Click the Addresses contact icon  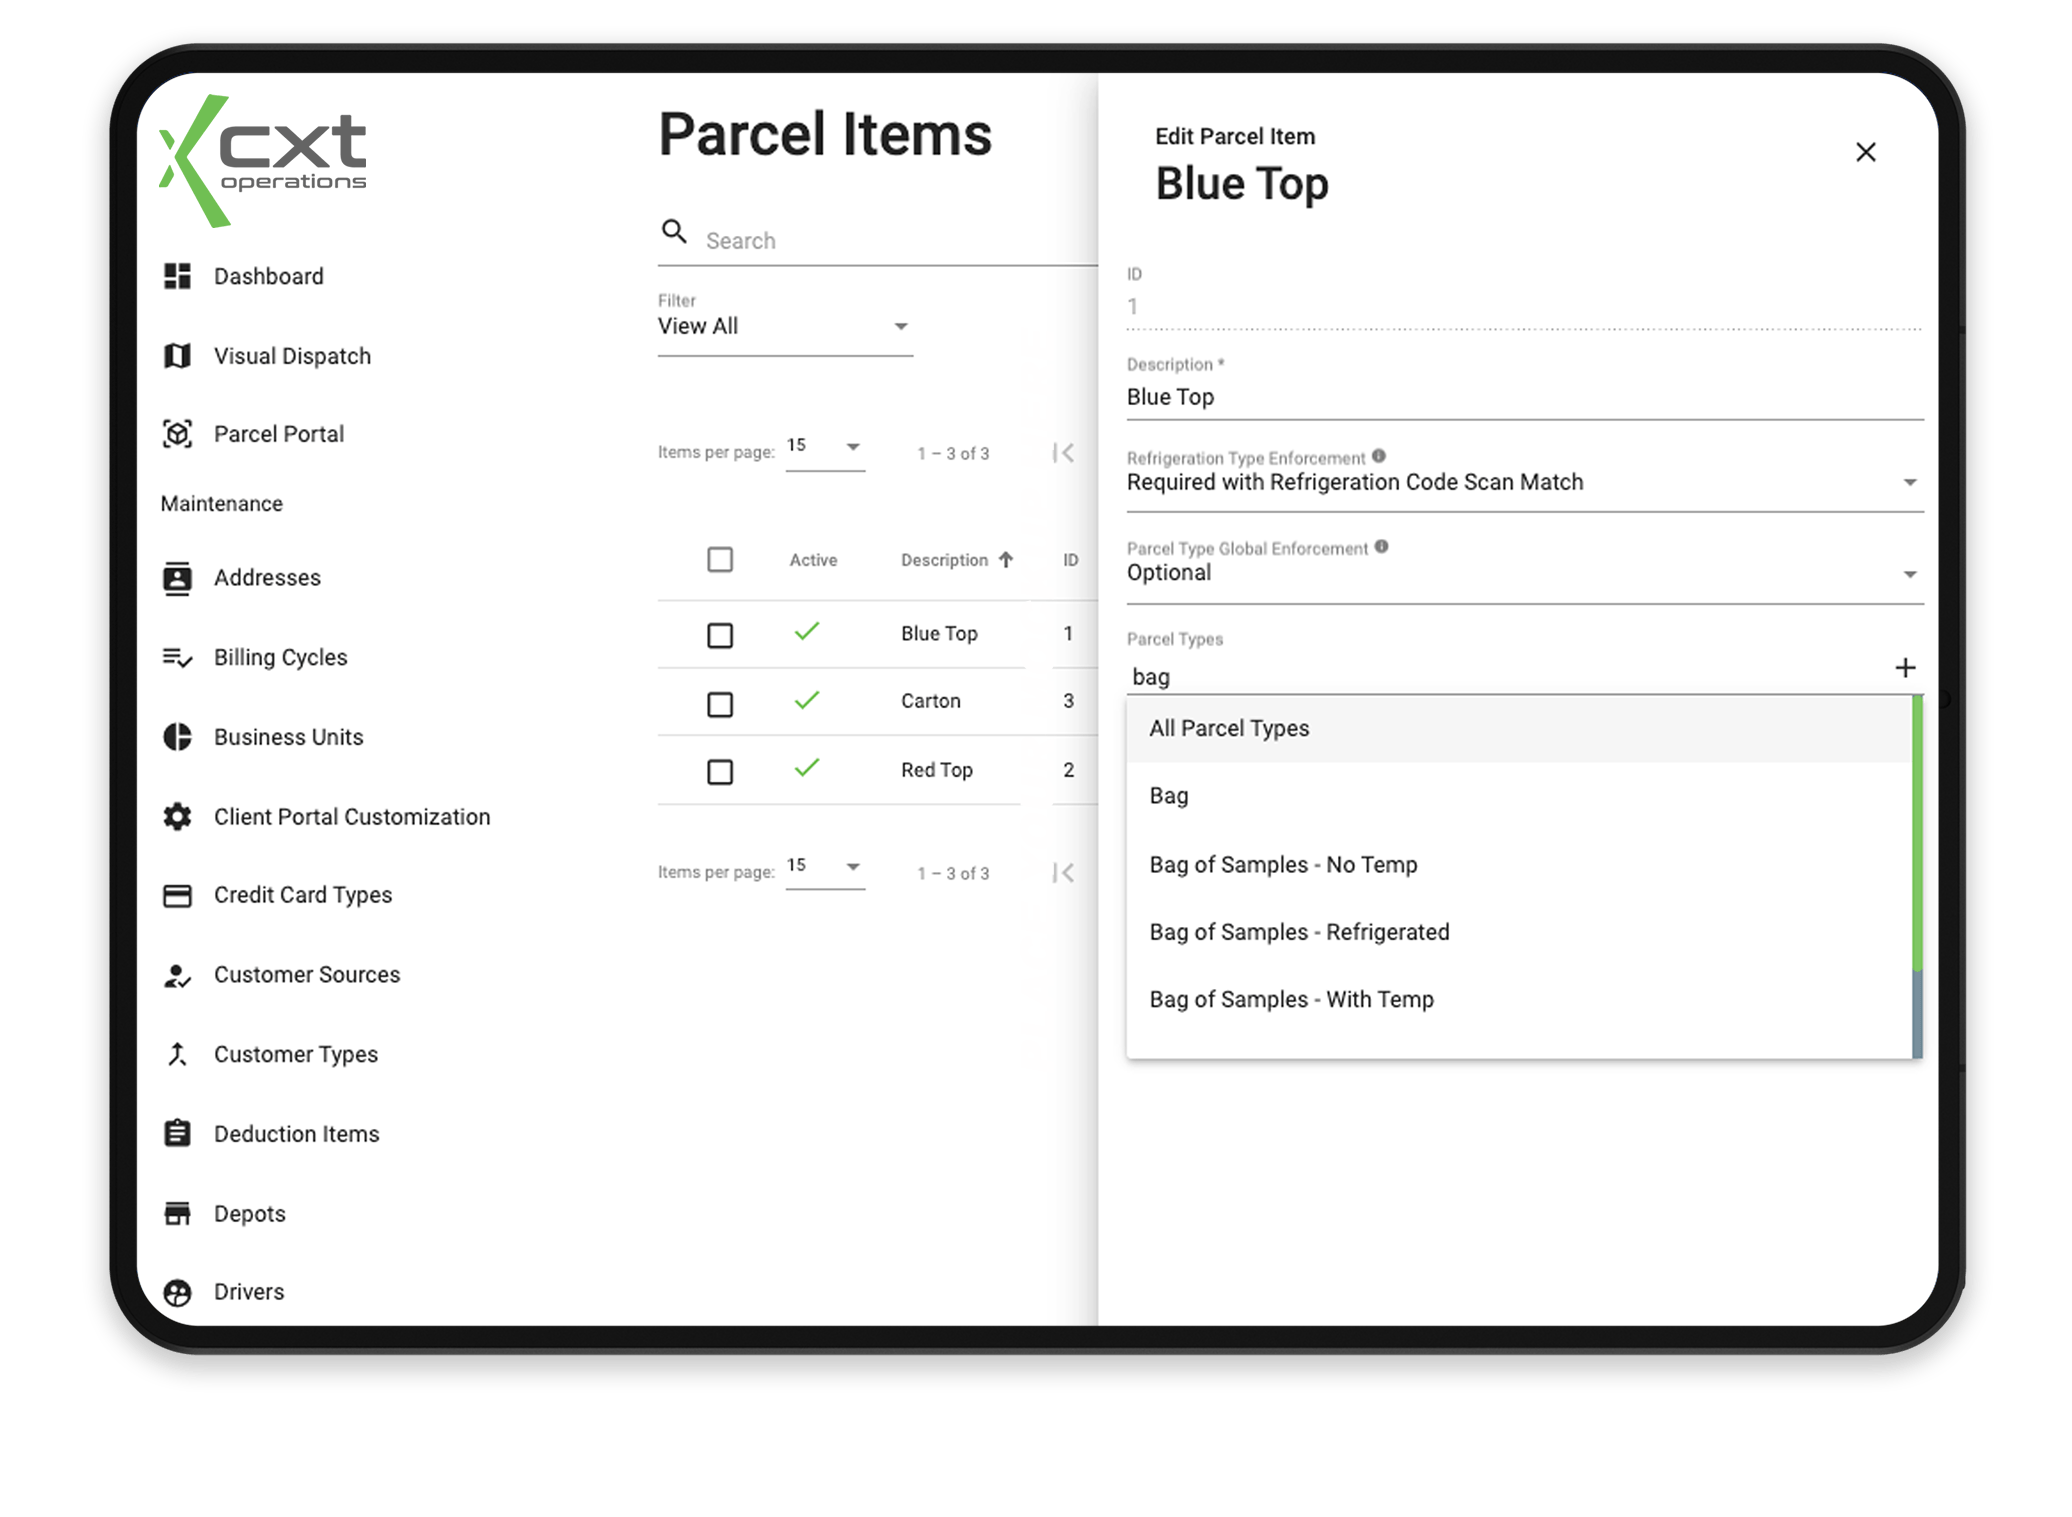(x=177, y=578)
